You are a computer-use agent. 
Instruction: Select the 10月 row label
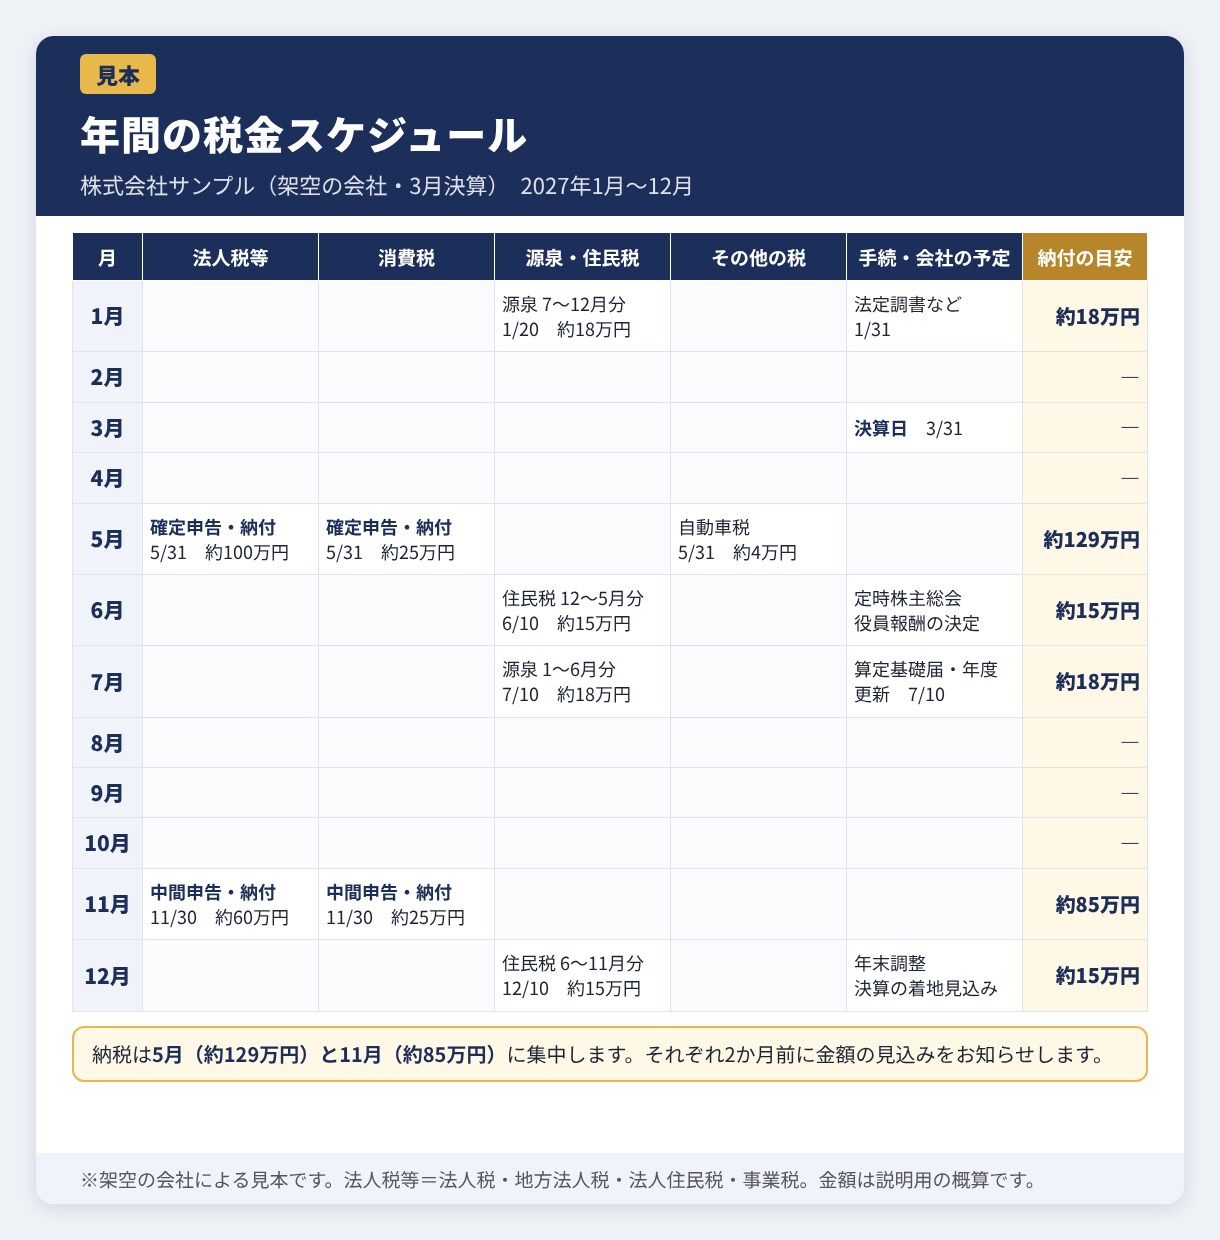[107, 843]
